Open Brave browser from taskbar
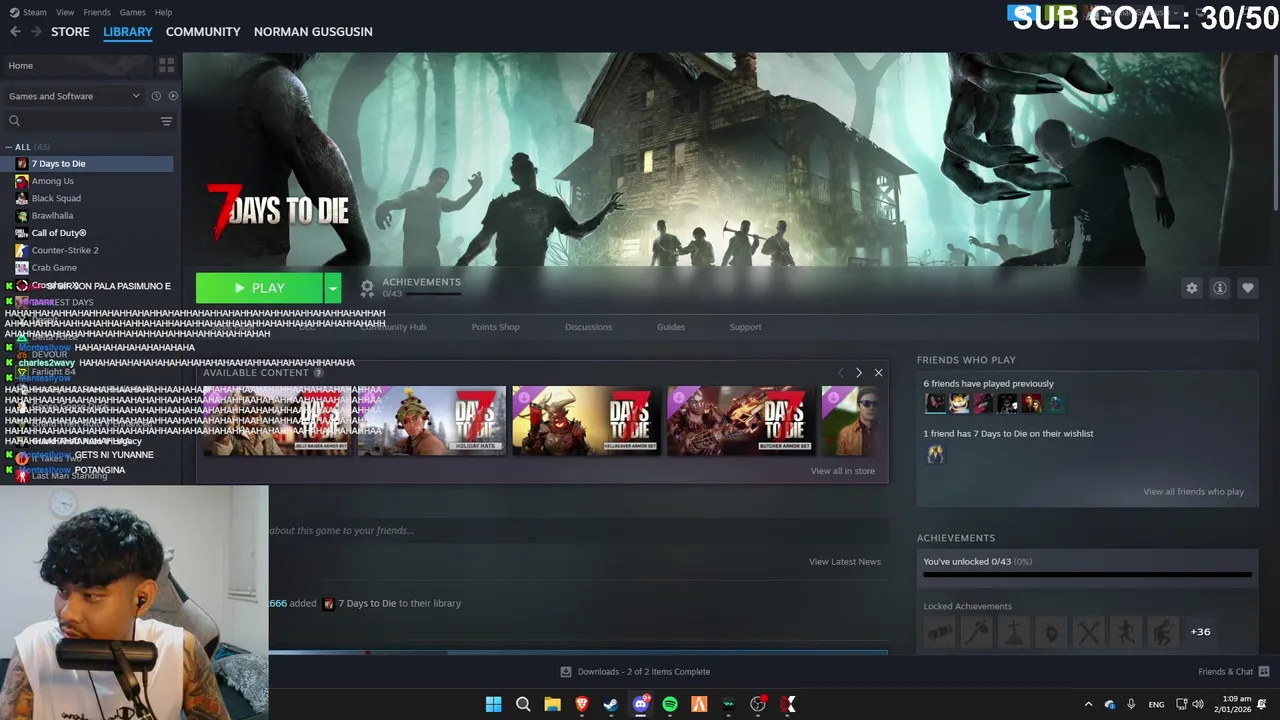1280x720 pixels. [581, 705]
